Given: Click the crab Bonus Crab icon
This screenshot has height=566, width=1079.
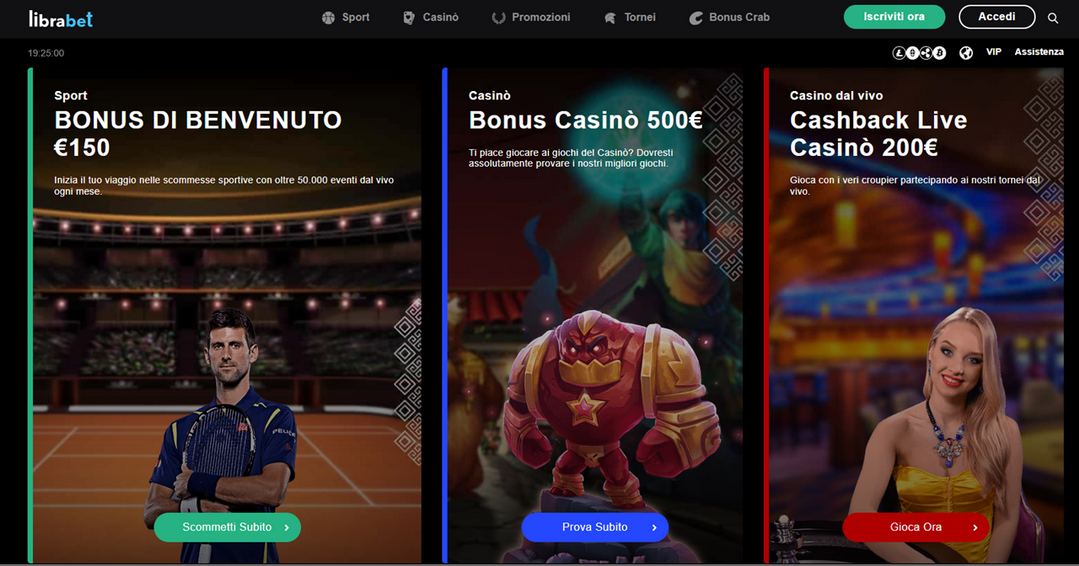Looking at the screenshot, I should 696,18.
